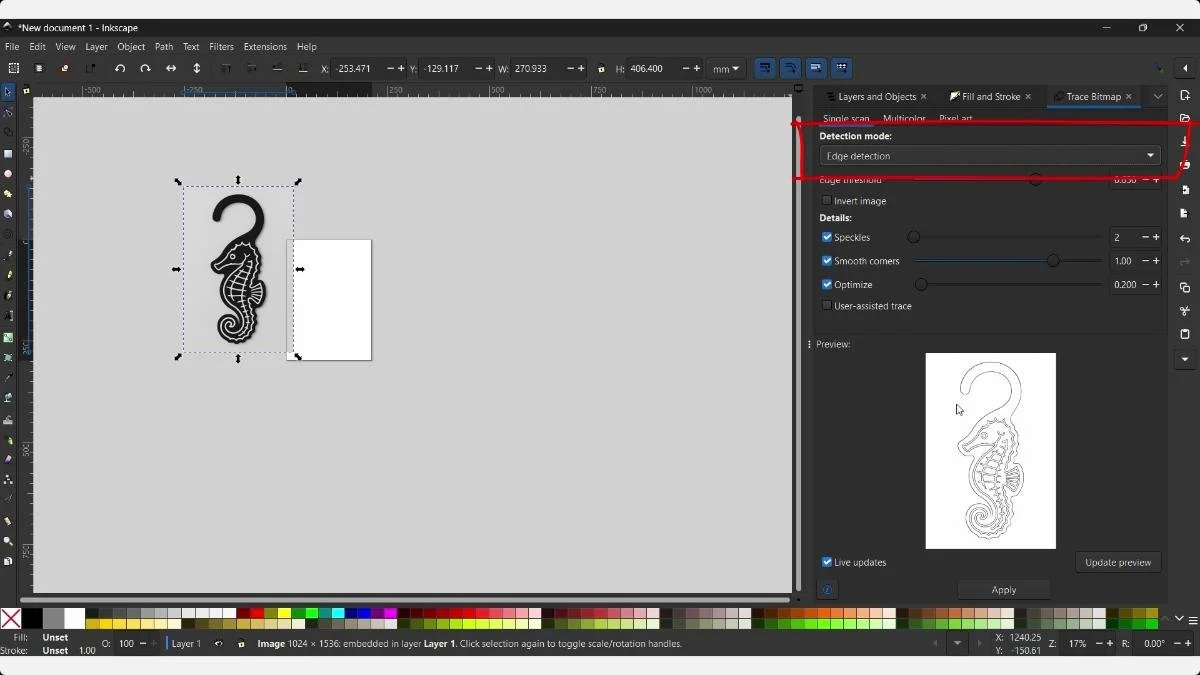Choose the Rectangle tool in toolbox

[8, 154]
